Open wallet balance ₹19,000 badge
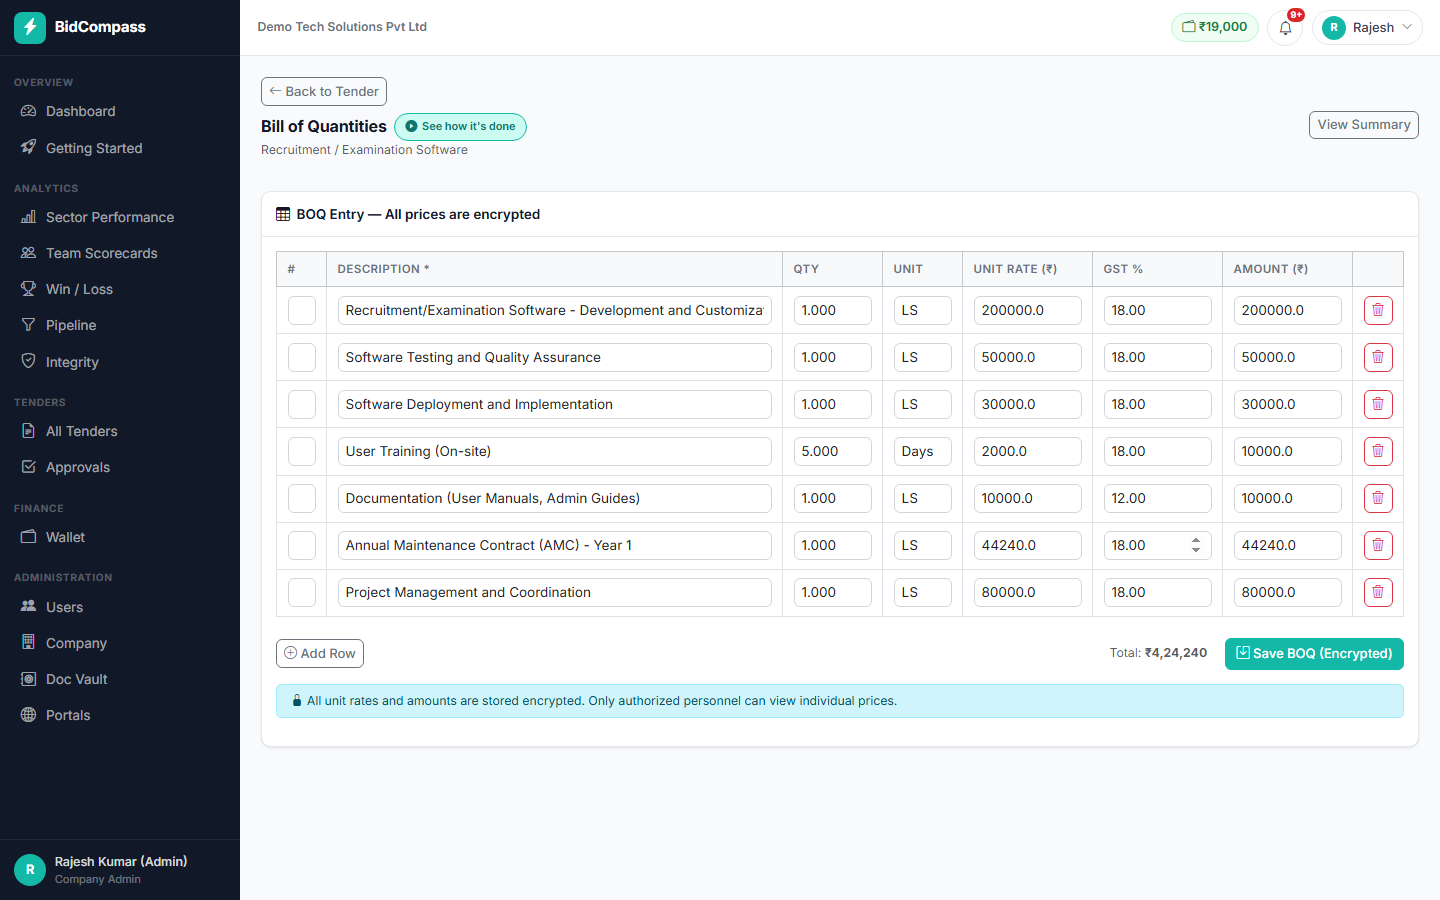 (1215, 27)
